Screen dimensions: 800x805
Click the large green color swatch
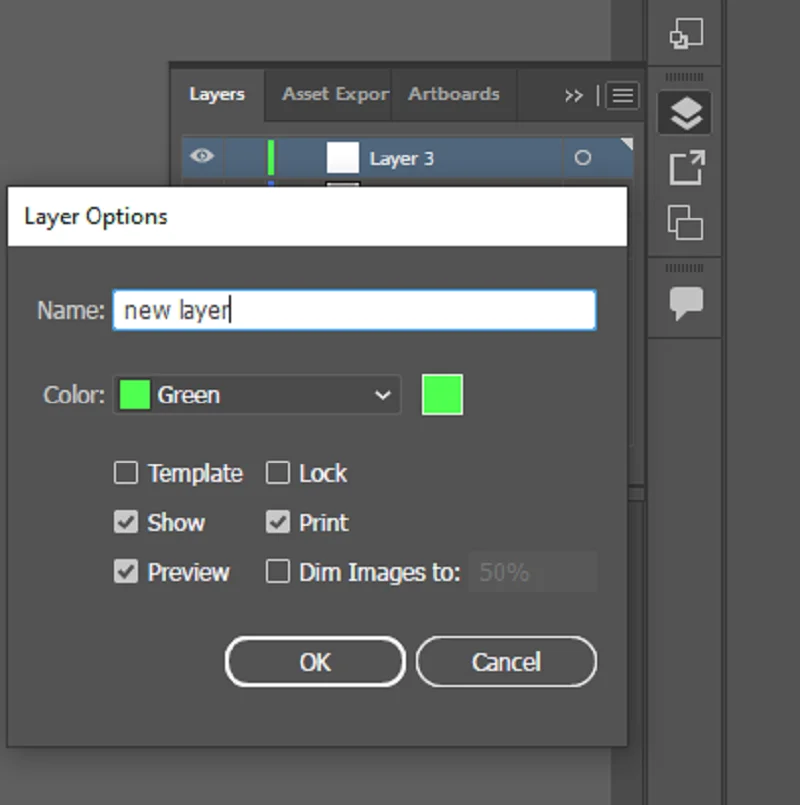[x=442, y=395]
